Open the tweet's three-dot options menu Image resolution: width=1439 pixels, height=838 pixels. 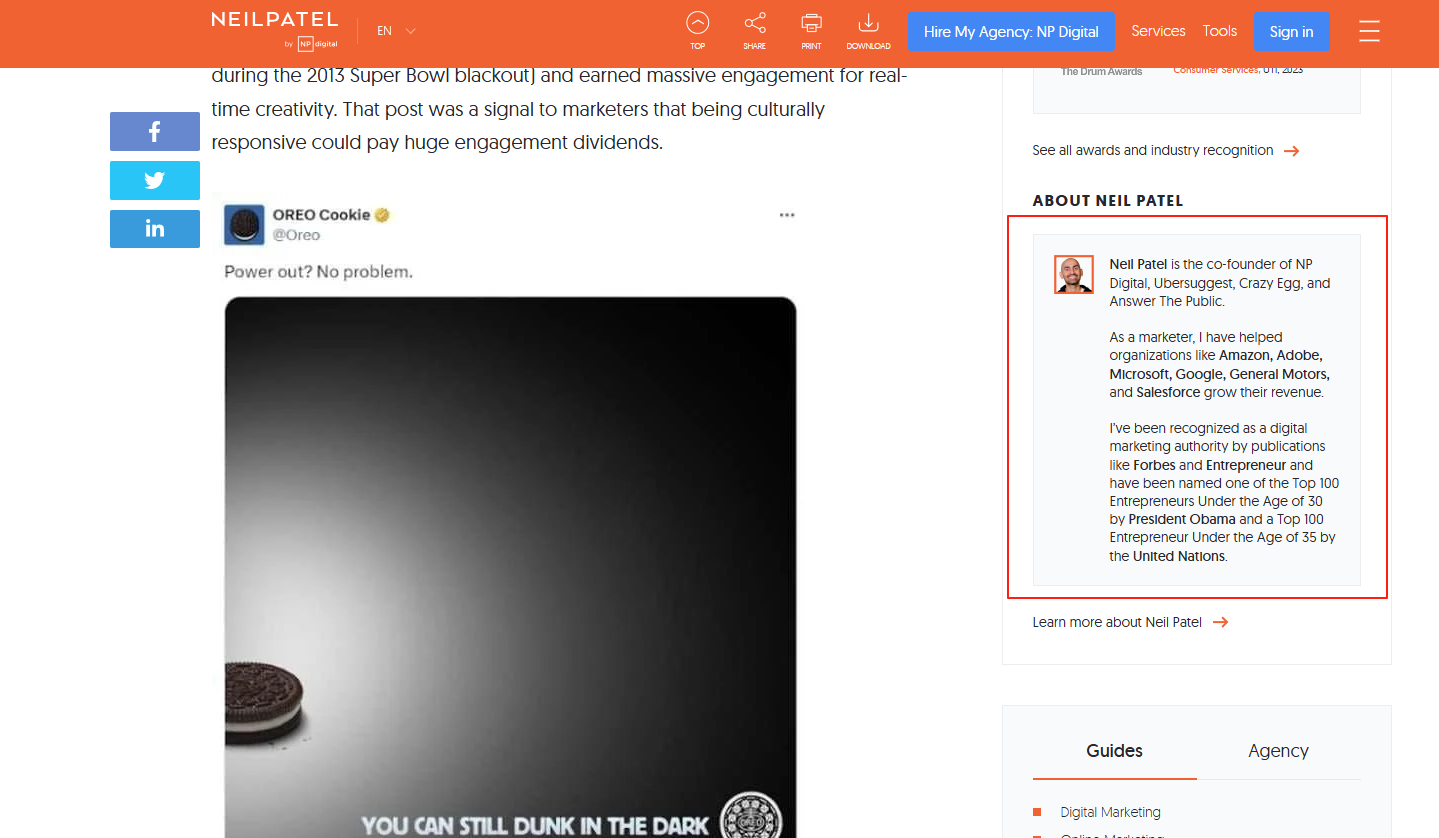tap(787, 215)
